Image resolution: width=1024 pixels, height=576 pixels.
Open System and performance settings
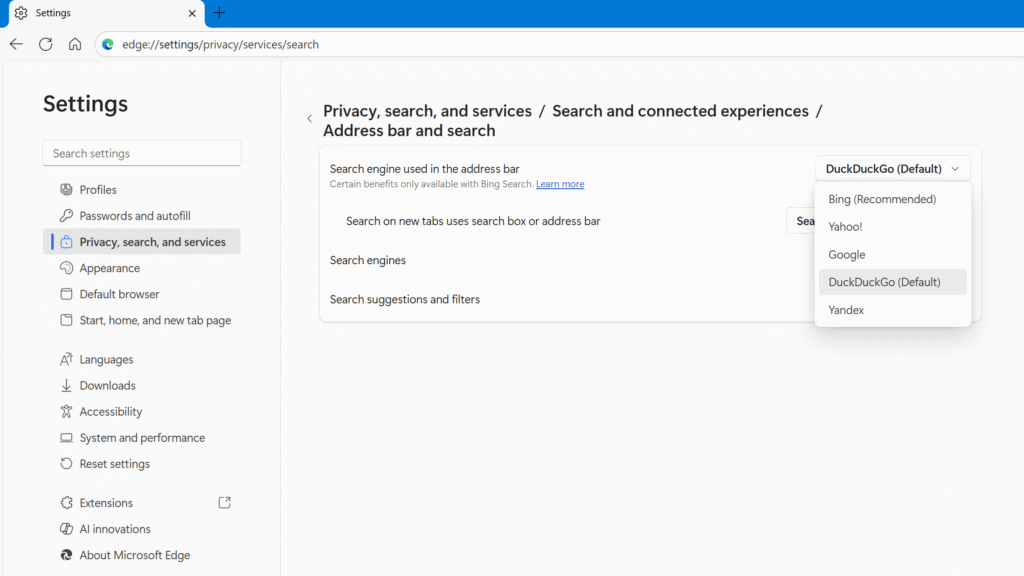[x=142, y=438]
